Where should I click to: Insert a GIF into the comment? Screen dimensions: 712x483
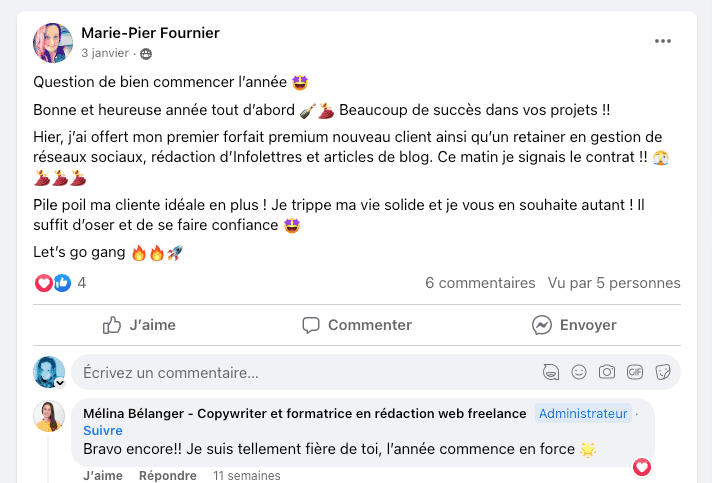[634, 373]
